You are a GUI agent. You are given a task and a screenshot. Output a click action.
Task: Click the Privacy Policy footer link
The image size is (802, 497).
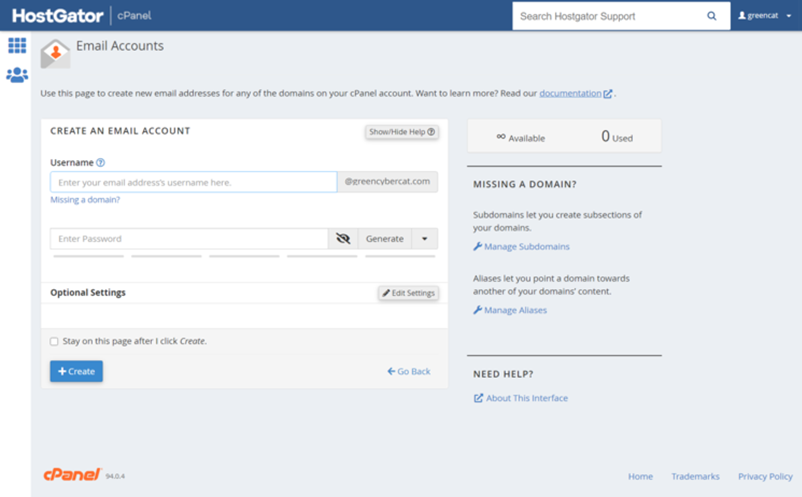pos(765,477)
